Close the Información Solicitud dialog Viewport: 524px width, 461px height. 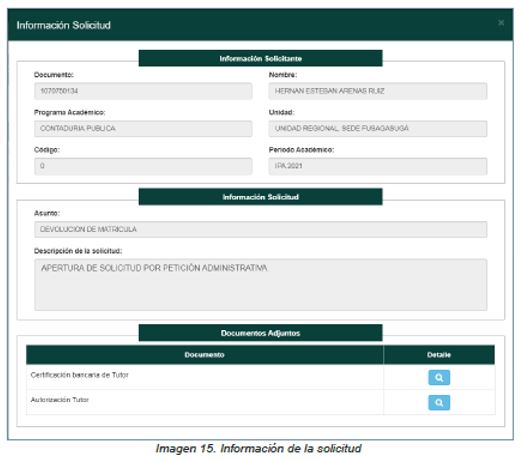click(501, 23)
